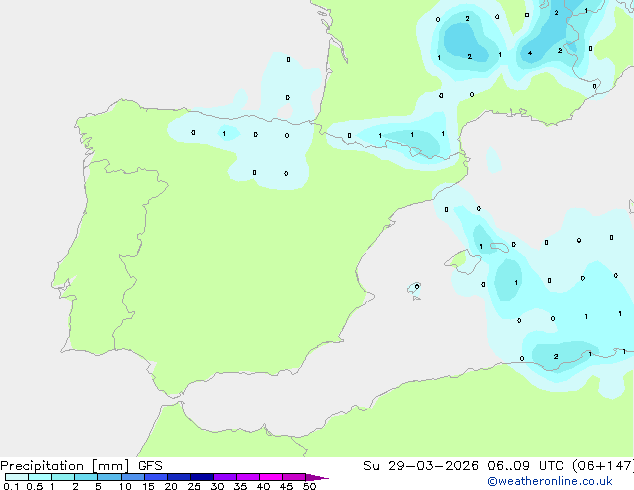
Task: Pick the purple swatch between 30 and 35
Action: tap(225, 477)
